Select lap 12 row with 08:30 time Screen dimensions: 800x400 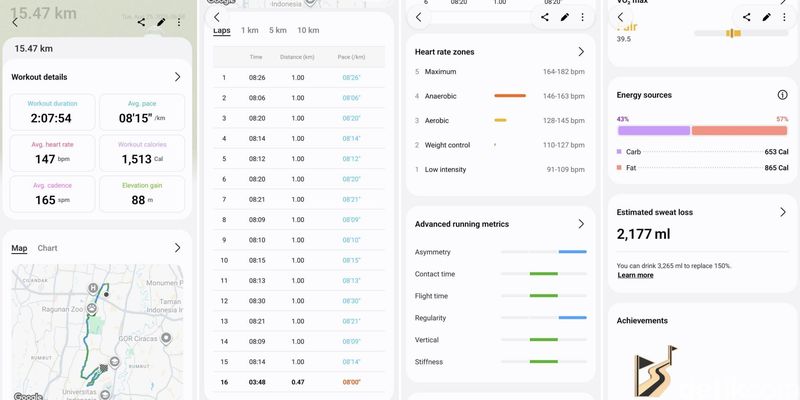(x=299, y=301)
